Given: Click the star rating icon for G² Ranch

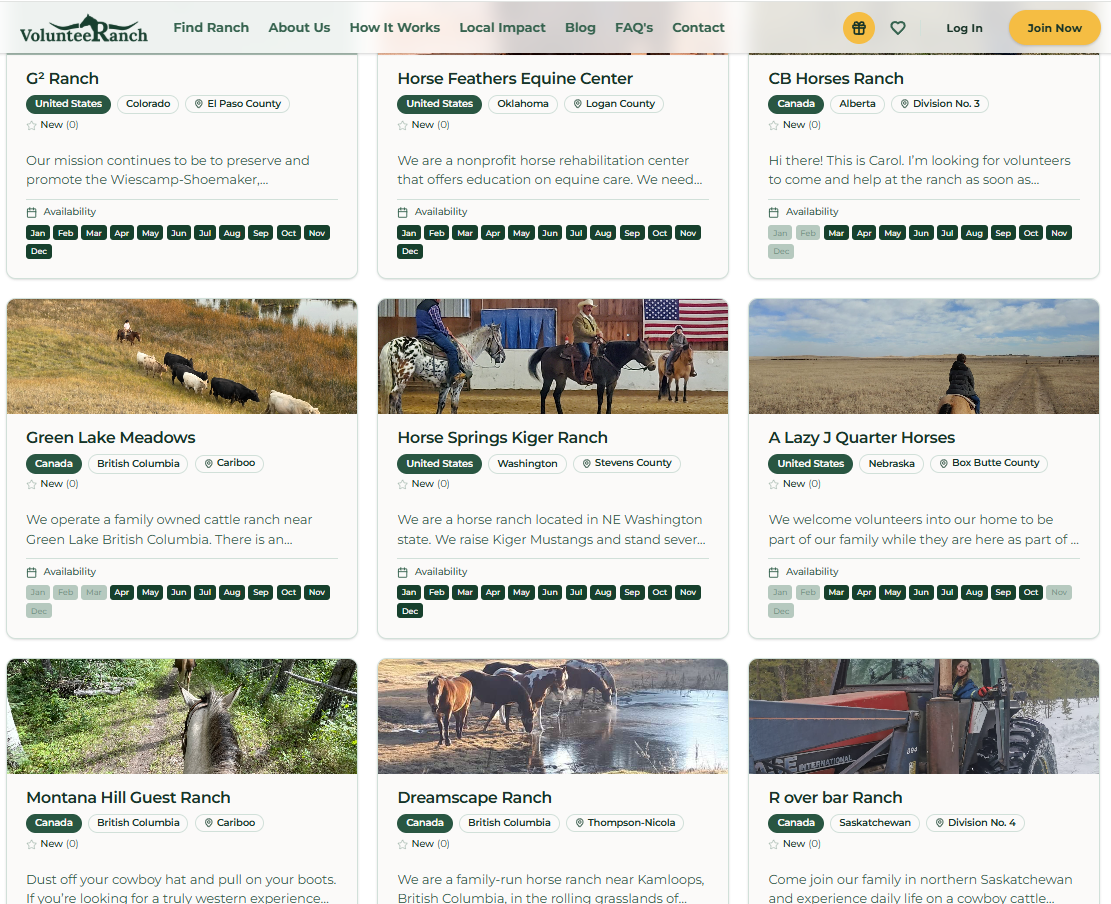Looking at the screenshot, I should tap(31, 125).
